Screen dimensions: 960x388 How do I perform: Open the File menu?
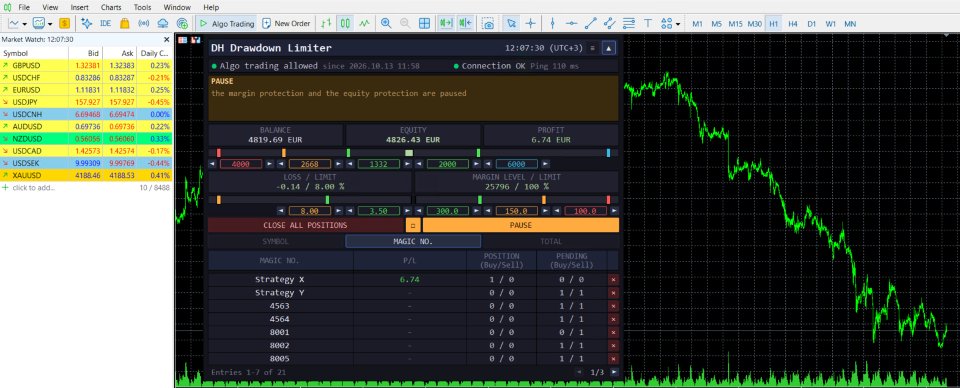24,7
